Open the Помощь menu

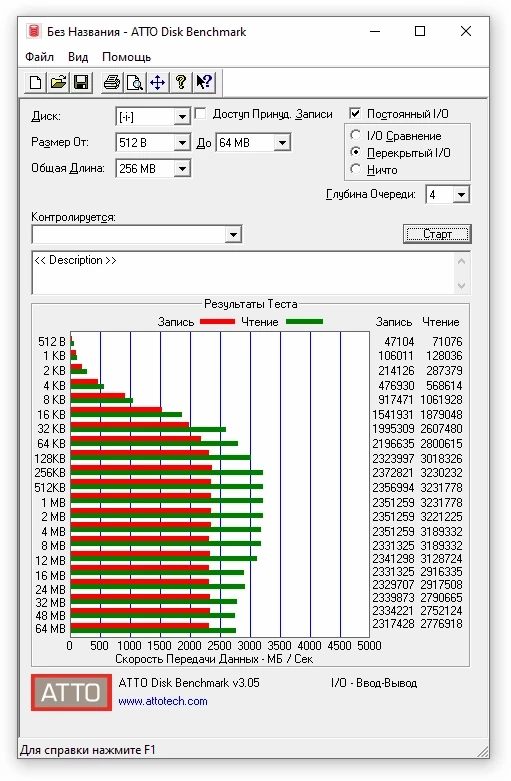pyautogui.click(x=126, y=57)
